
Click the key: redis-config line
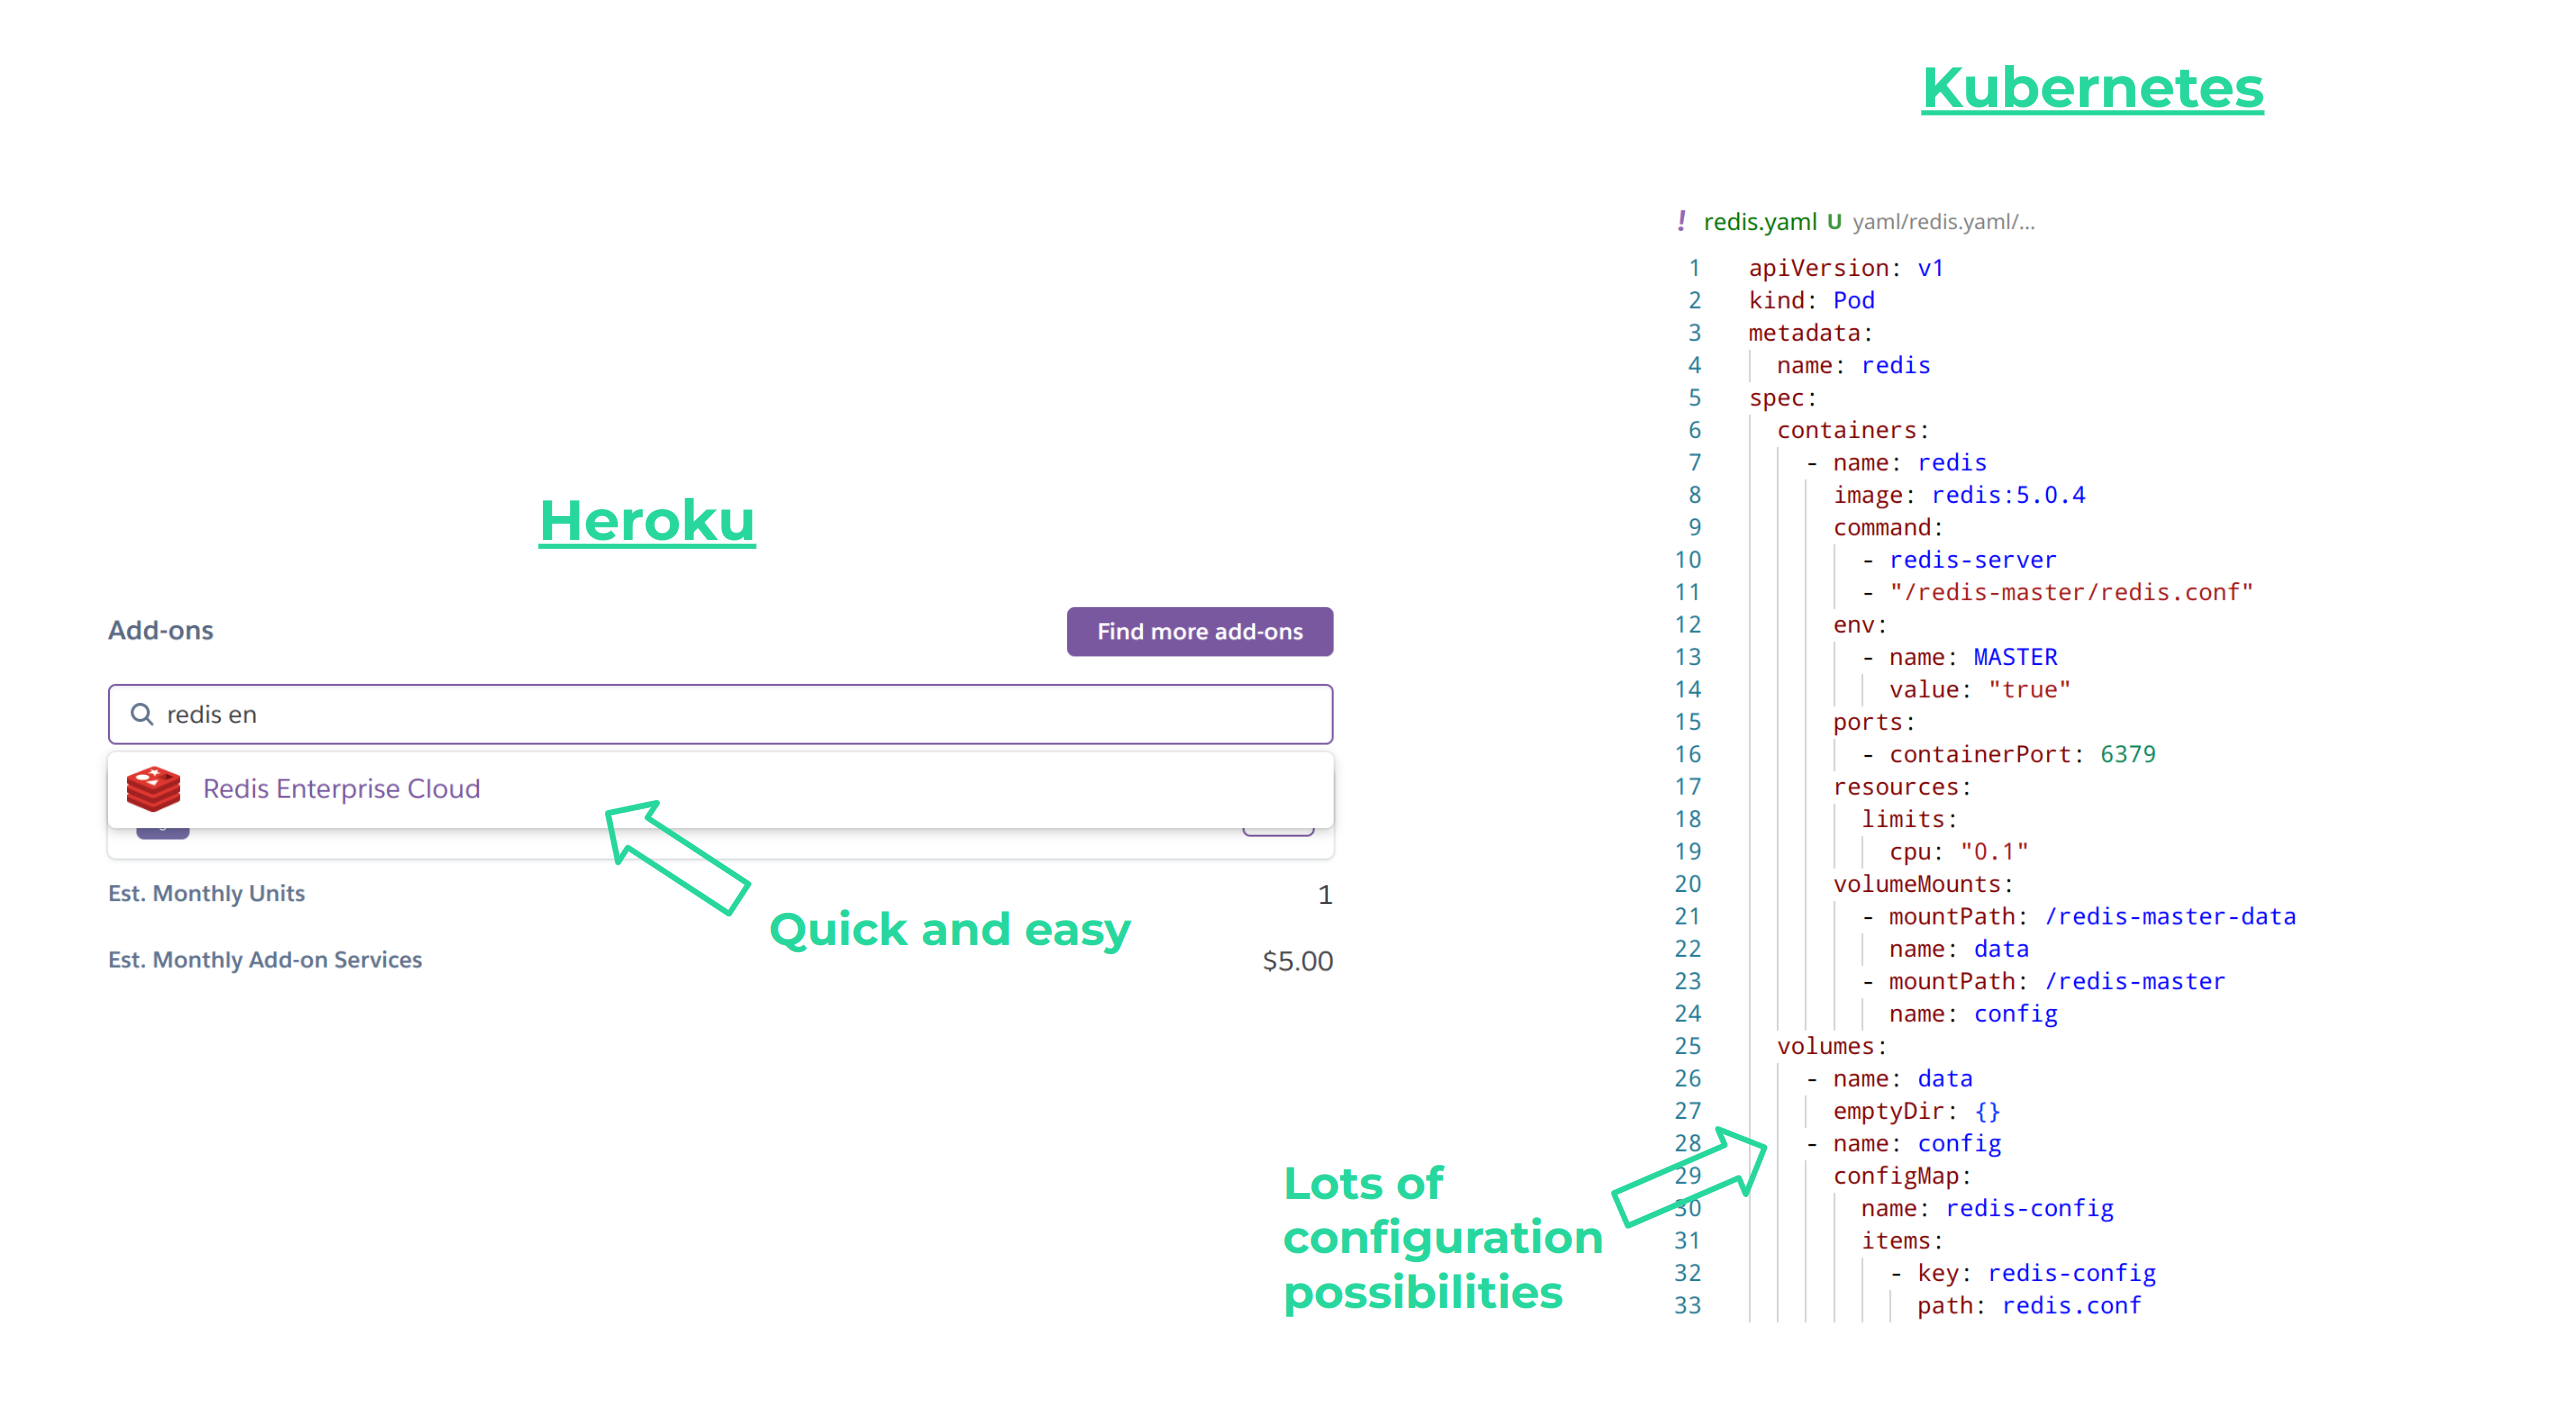[x=2022, y=1273]
